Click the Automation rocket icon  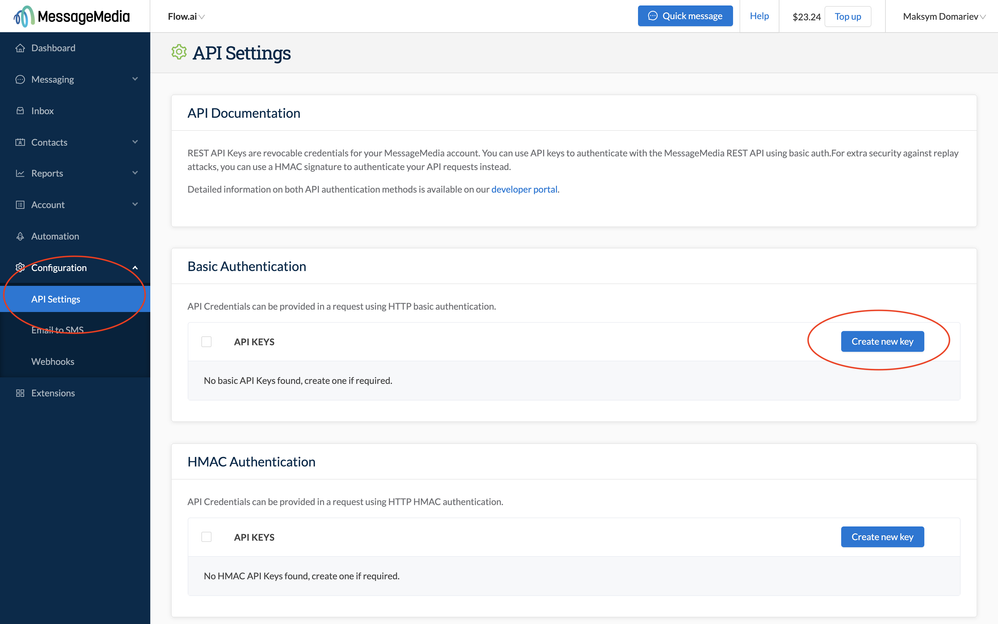point(20,236)
